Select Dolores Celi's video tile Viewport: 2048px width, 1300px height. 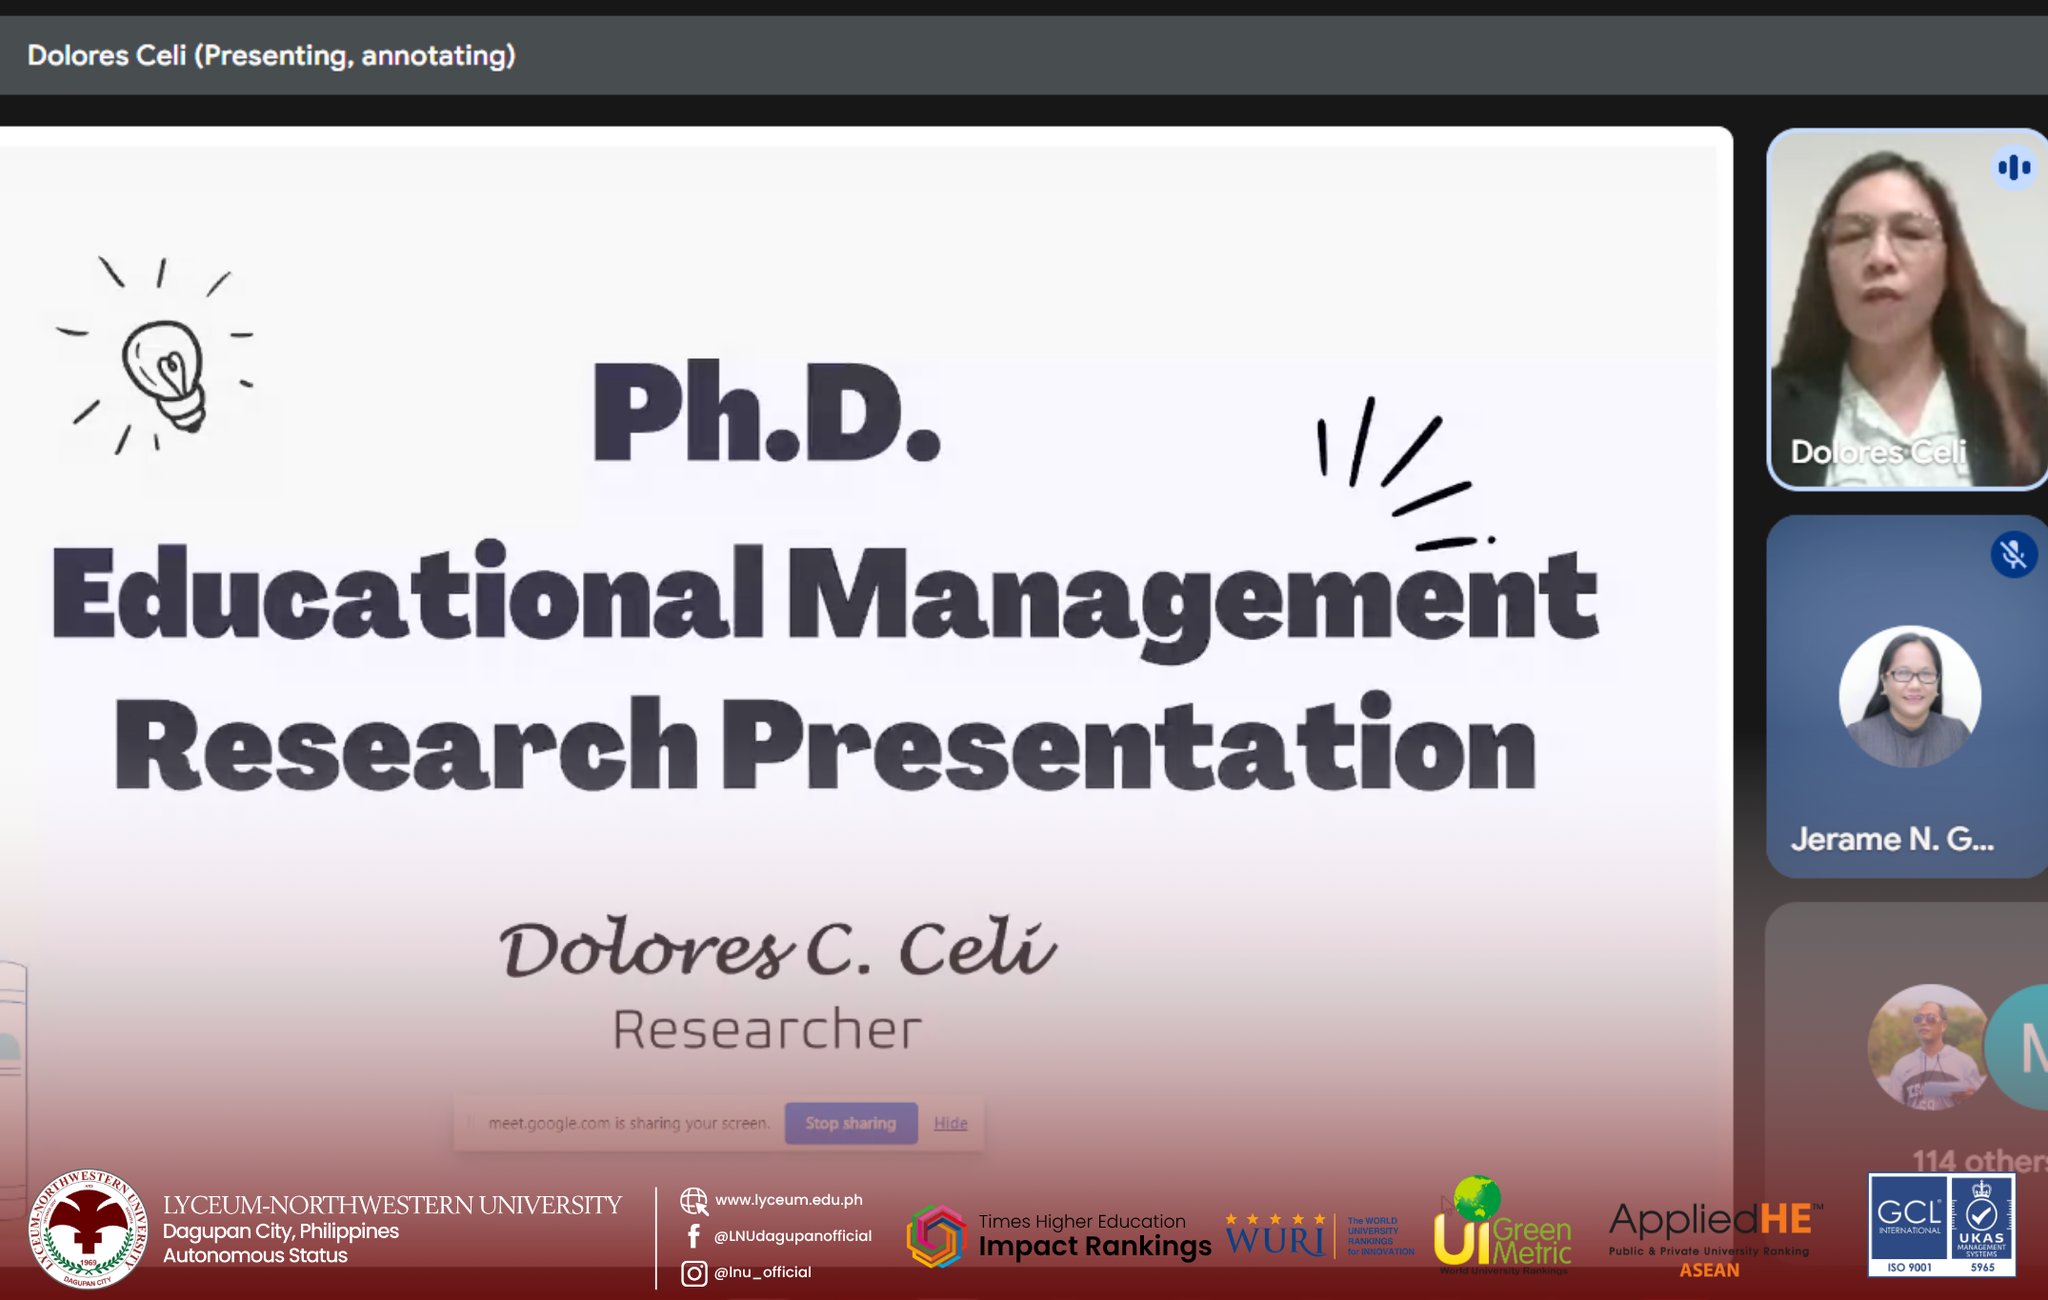[1905, 310]
